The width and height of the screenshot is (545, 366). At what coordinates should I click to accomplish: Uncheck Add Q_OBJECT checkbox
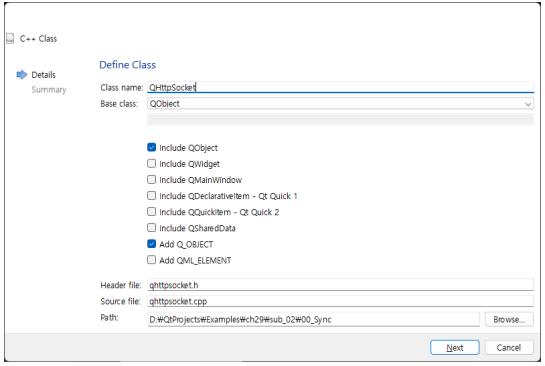[151, 244]
